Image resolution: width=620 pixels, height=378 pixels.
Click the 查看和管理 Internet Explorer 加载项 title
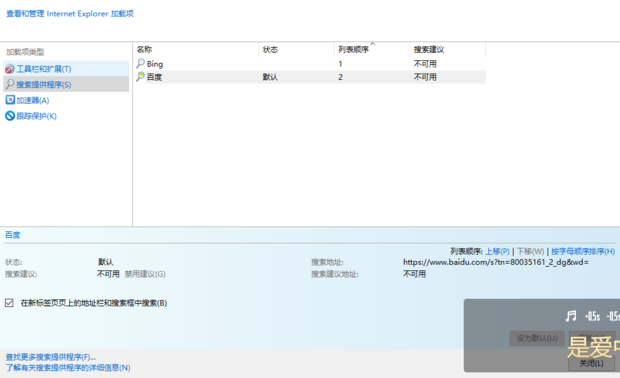tap(70, 13)
